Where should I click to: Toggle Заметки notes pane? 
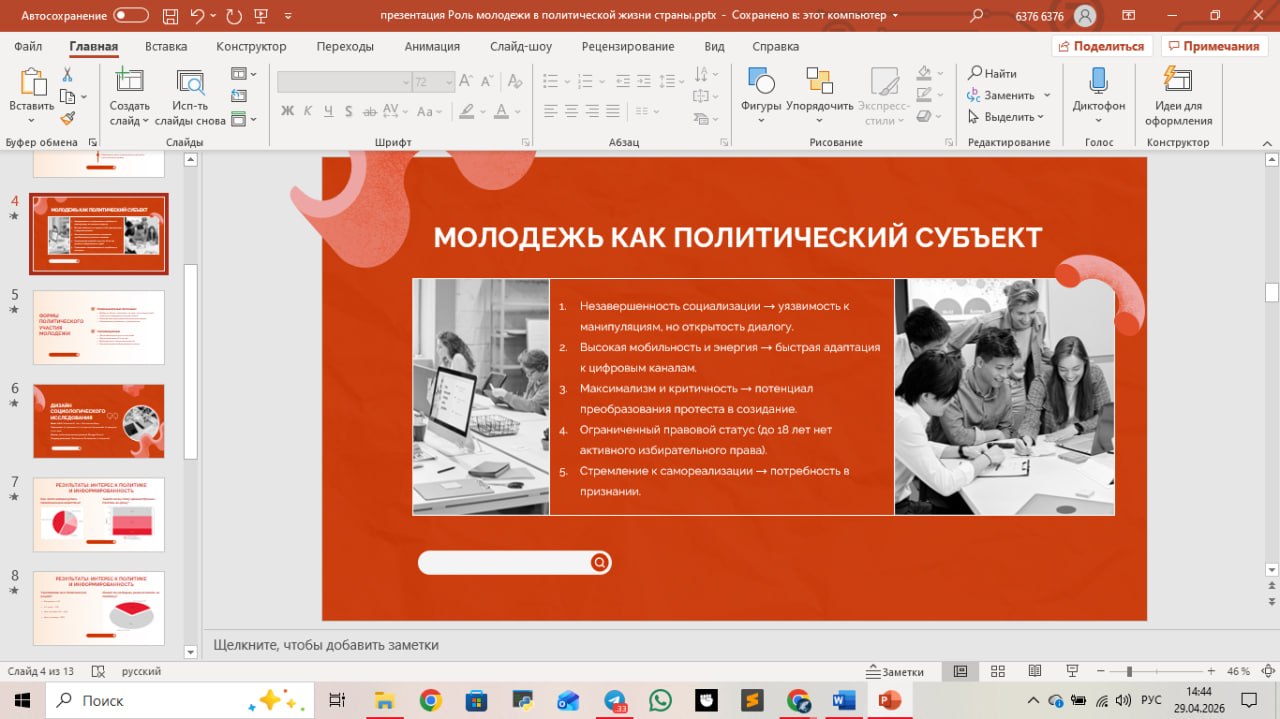pos(896,671)
